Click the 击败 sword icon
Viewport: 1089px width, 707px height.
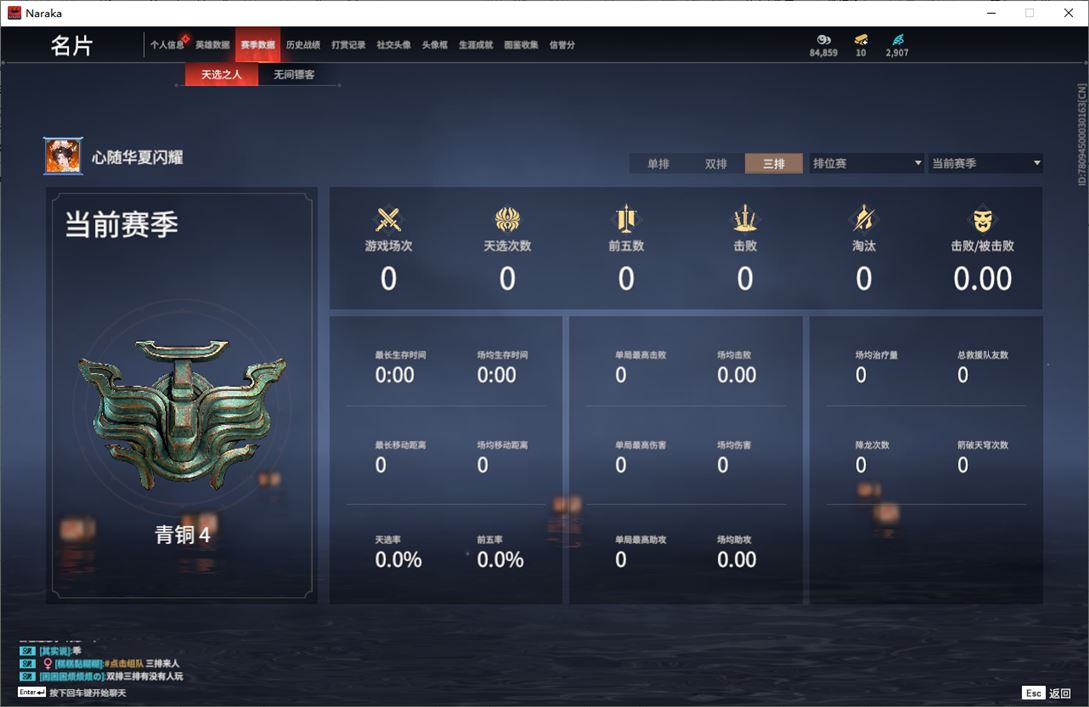click(745, 219)
